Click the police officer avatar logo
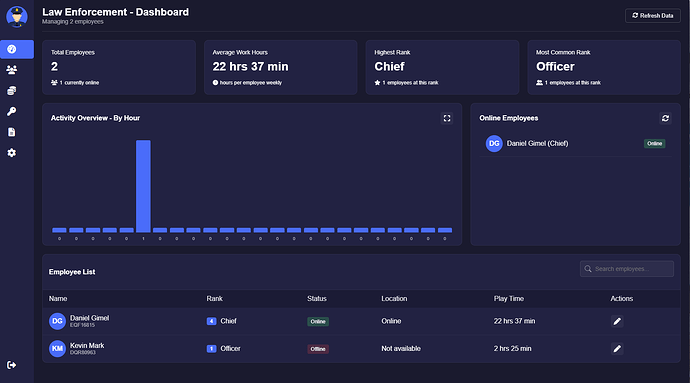 [17, 17]
